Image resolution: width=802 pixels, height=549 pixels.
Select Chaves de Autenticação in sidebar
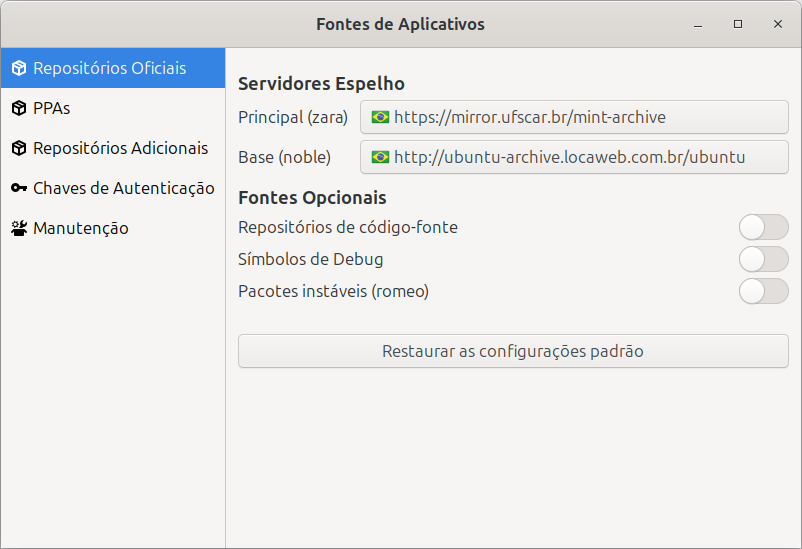coord(123,188)
